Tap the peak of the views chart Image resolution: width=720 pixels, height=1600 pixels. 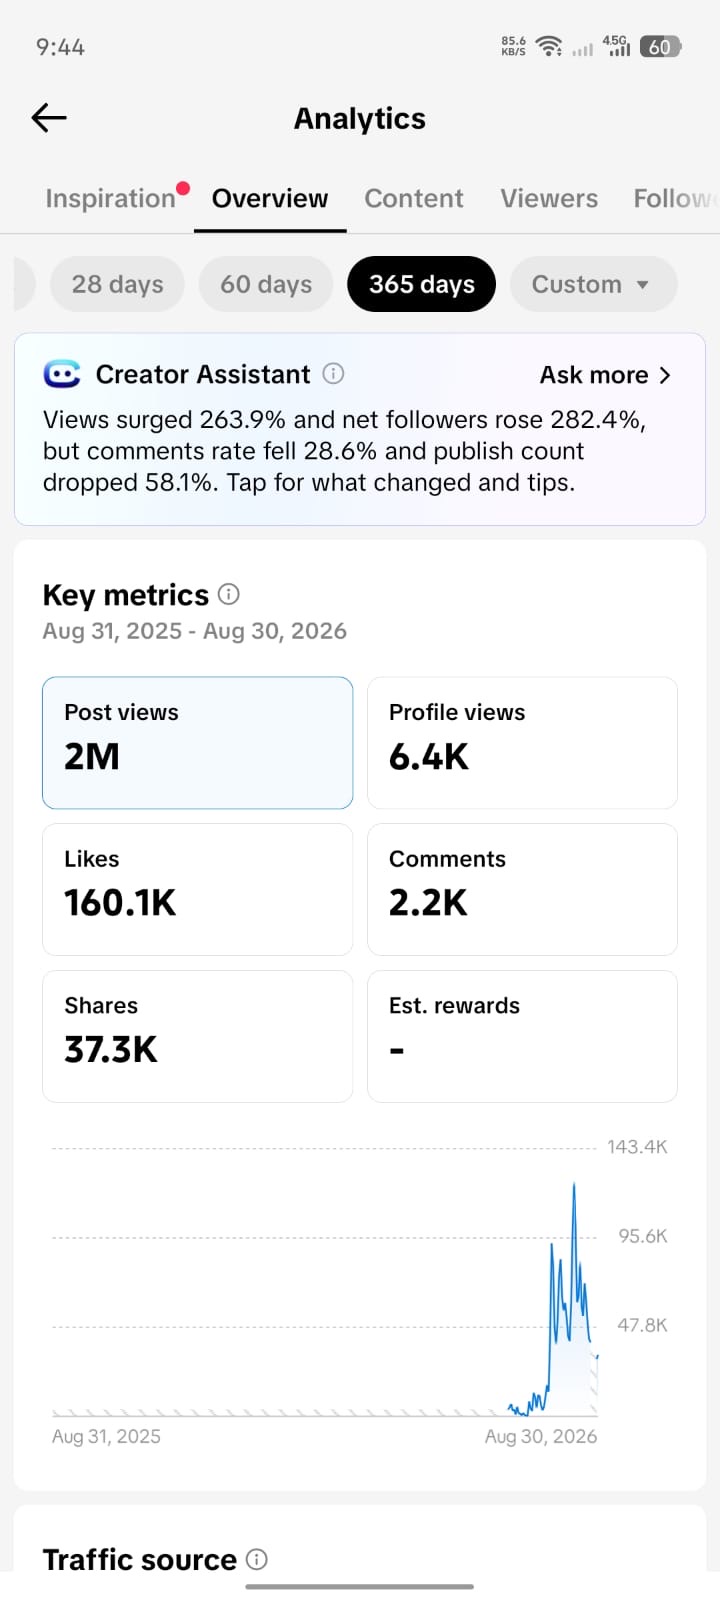pyautogui.click(x=574, y=1186)
